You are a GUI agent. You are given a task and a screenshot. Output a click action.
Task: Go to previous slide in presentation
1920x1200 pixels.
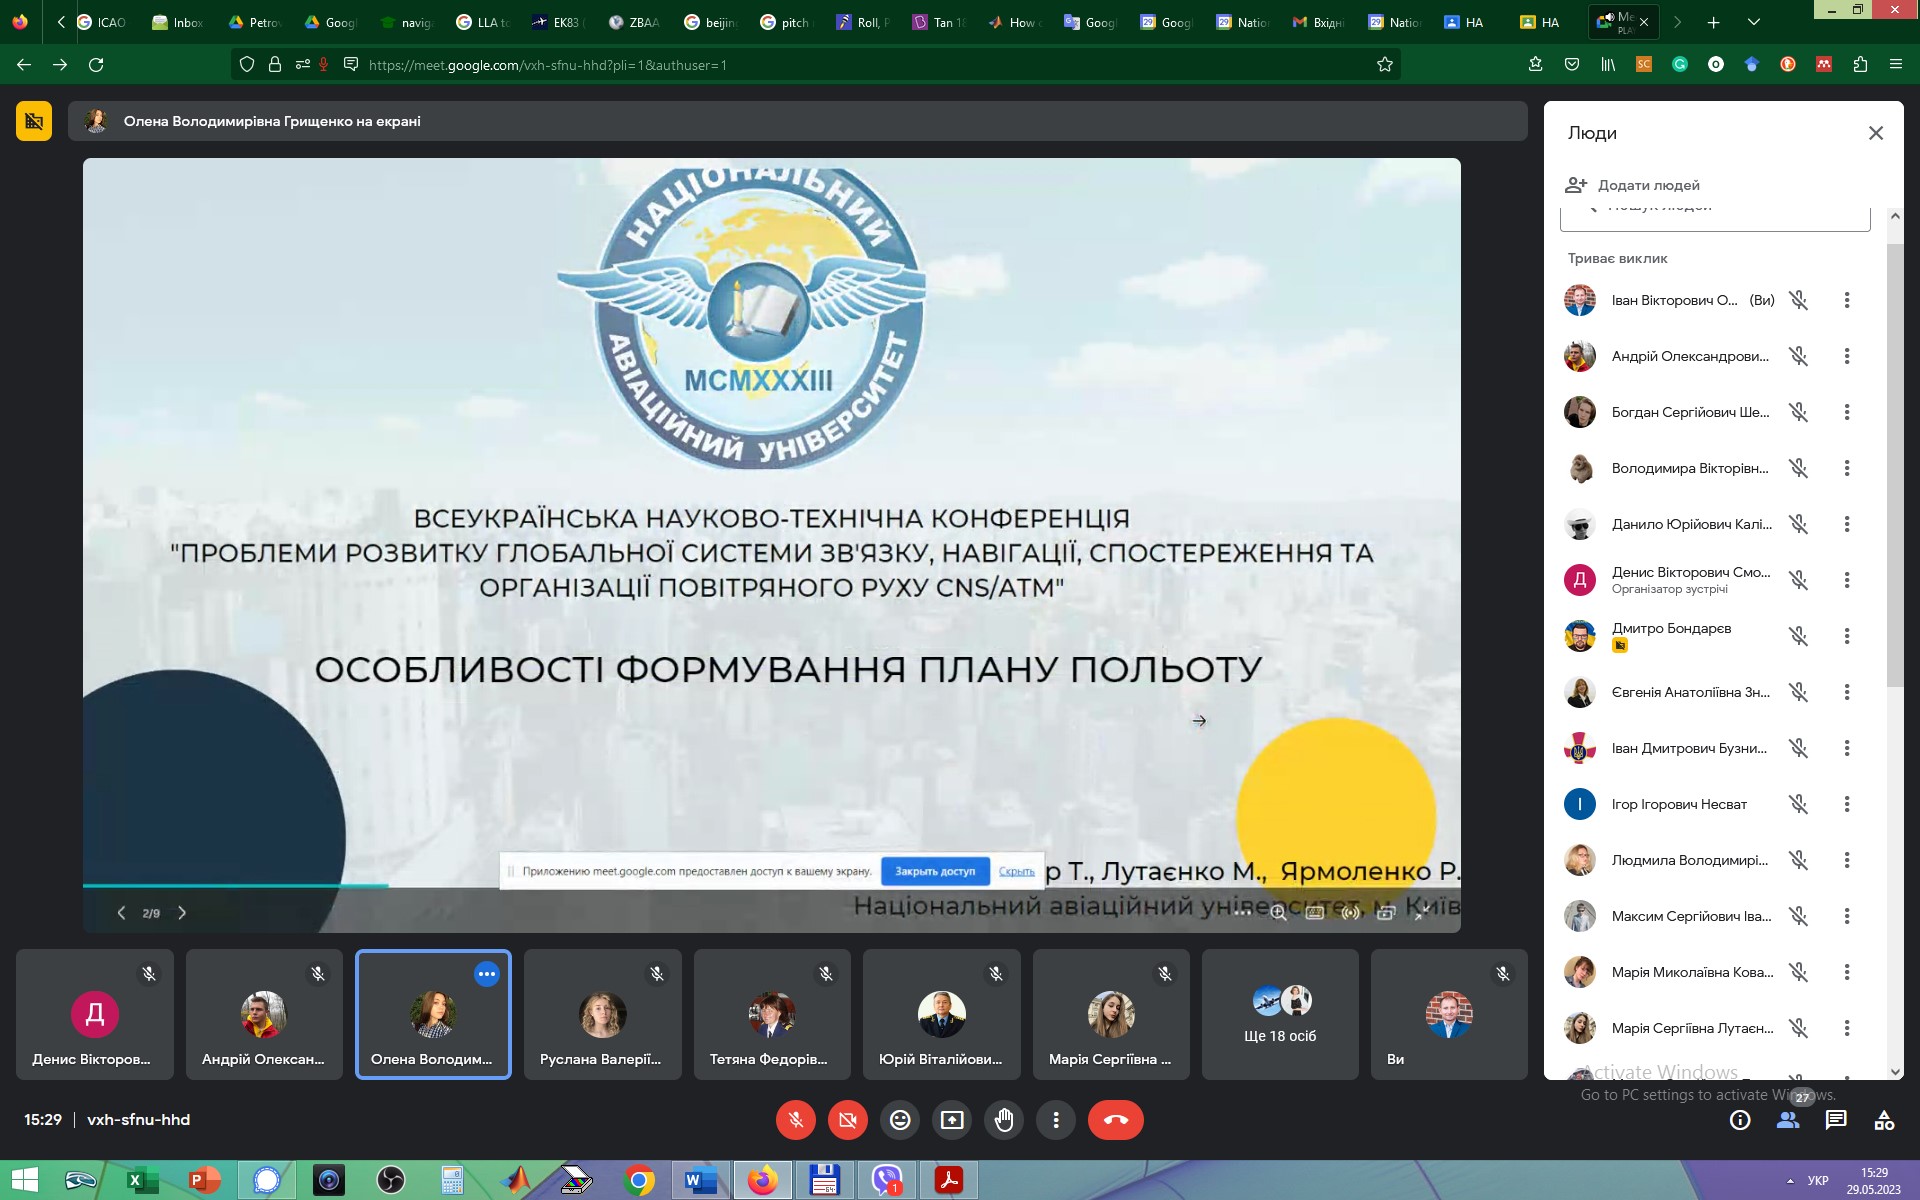121,913
